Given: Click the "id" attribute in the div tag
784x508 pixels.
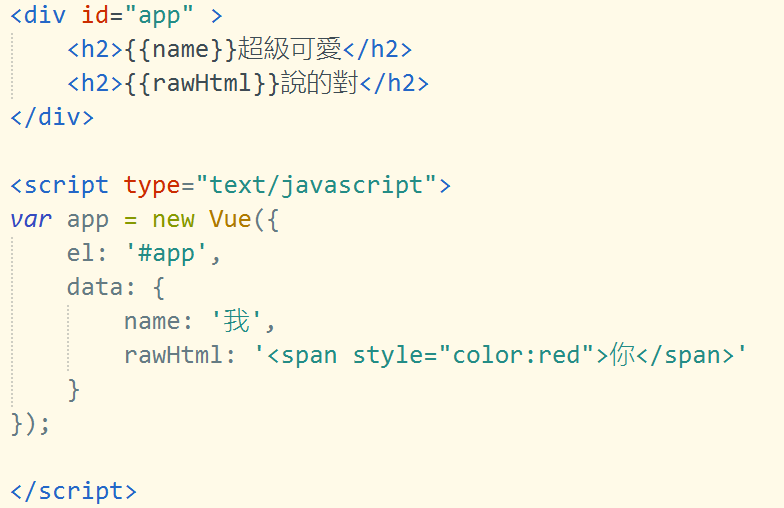Looking at the screenshot, I should 94,15.
